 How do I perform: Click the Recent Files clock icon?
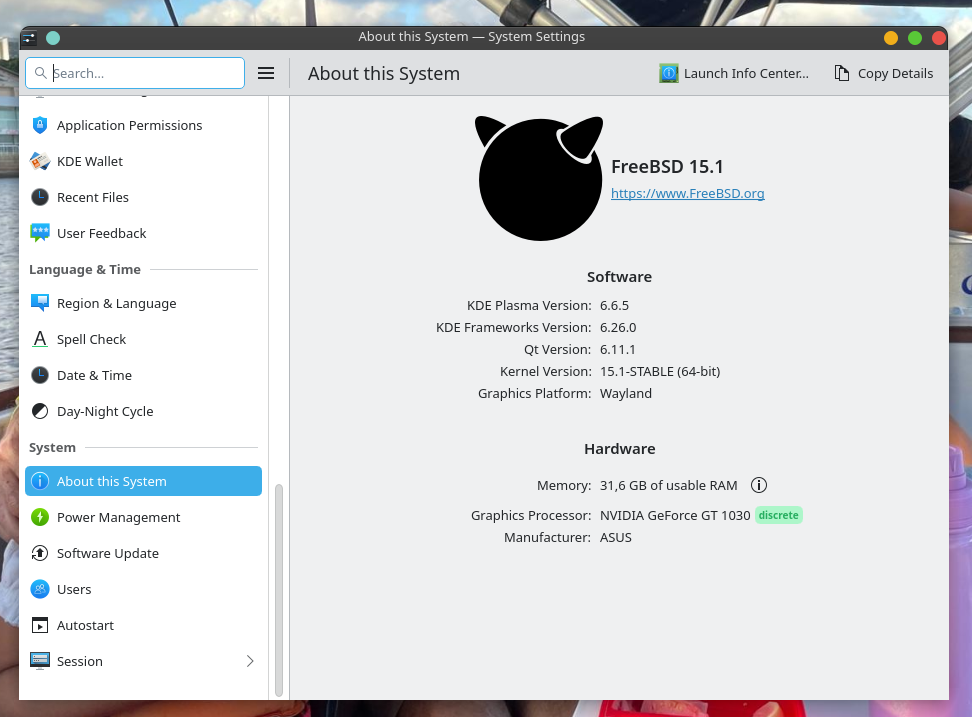click(40, 197)
